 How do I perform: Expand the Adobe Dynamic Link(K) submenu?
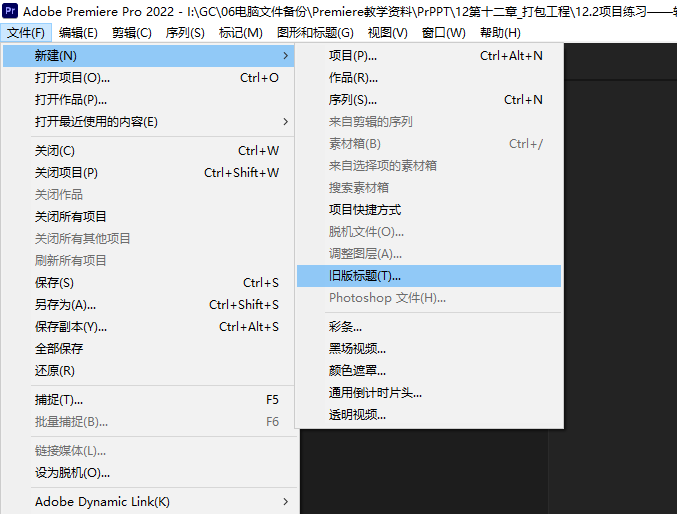(x=102, y=501)
